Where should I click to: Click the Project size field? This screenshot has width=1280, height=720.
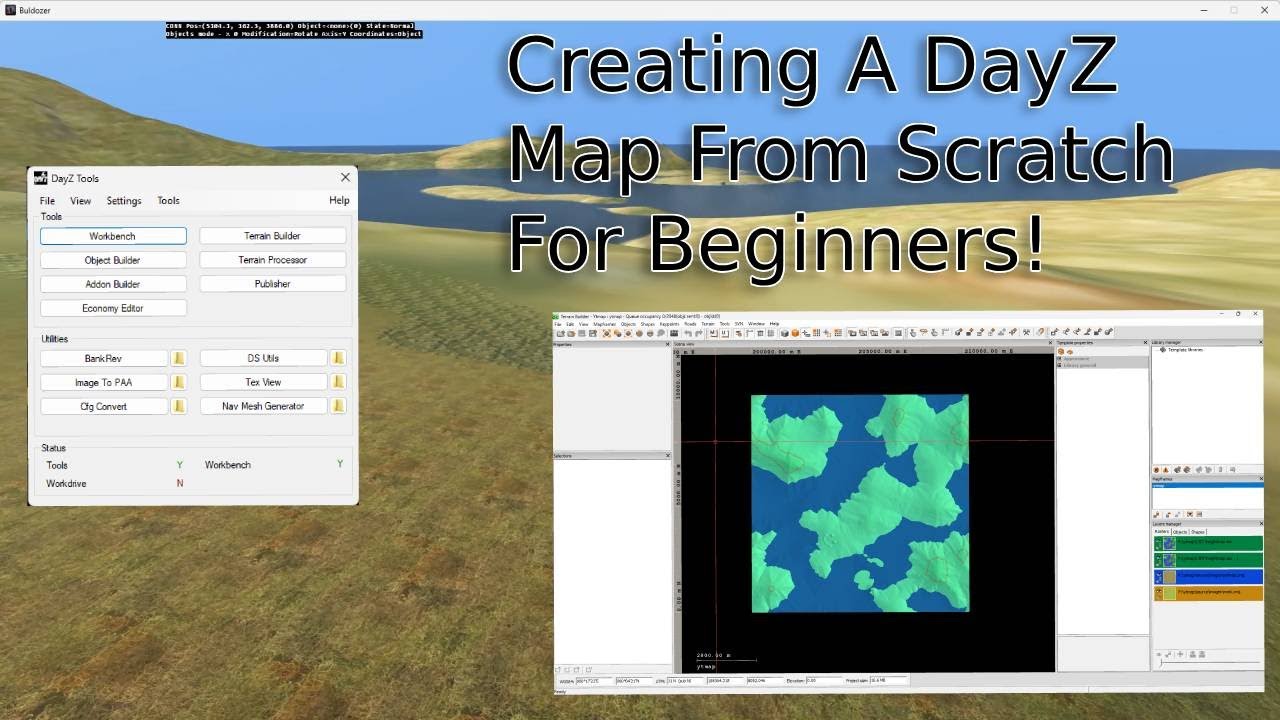pyautogui.click(x=889, y=680)
